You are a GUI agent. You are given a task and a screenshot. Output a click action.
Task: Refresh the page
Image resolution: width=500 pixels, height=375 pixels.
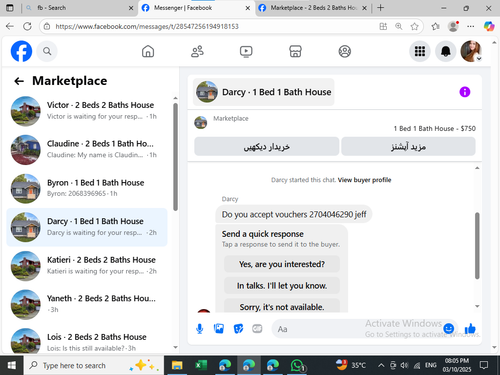27,26
